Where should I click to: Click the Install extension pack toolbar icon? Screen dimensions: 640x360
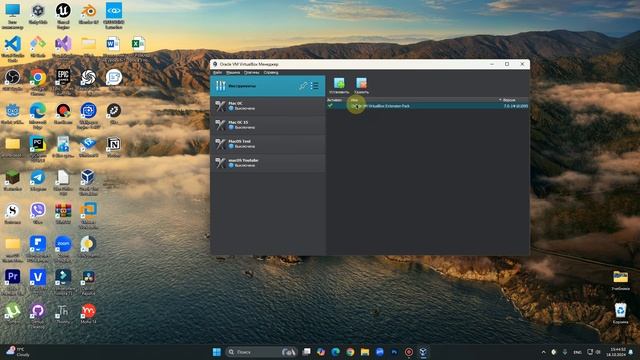coord(339,86)
